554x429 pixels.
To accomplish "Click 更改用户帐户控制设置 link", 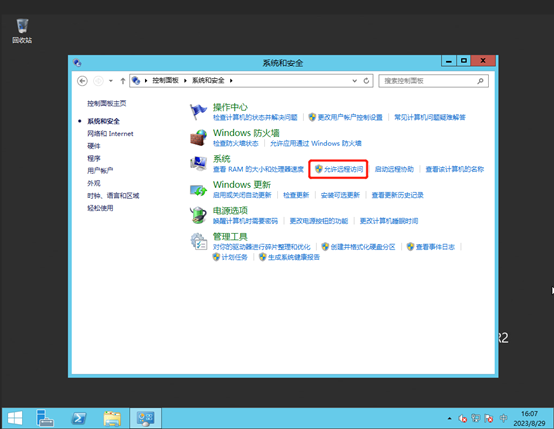I will [350, 117].
